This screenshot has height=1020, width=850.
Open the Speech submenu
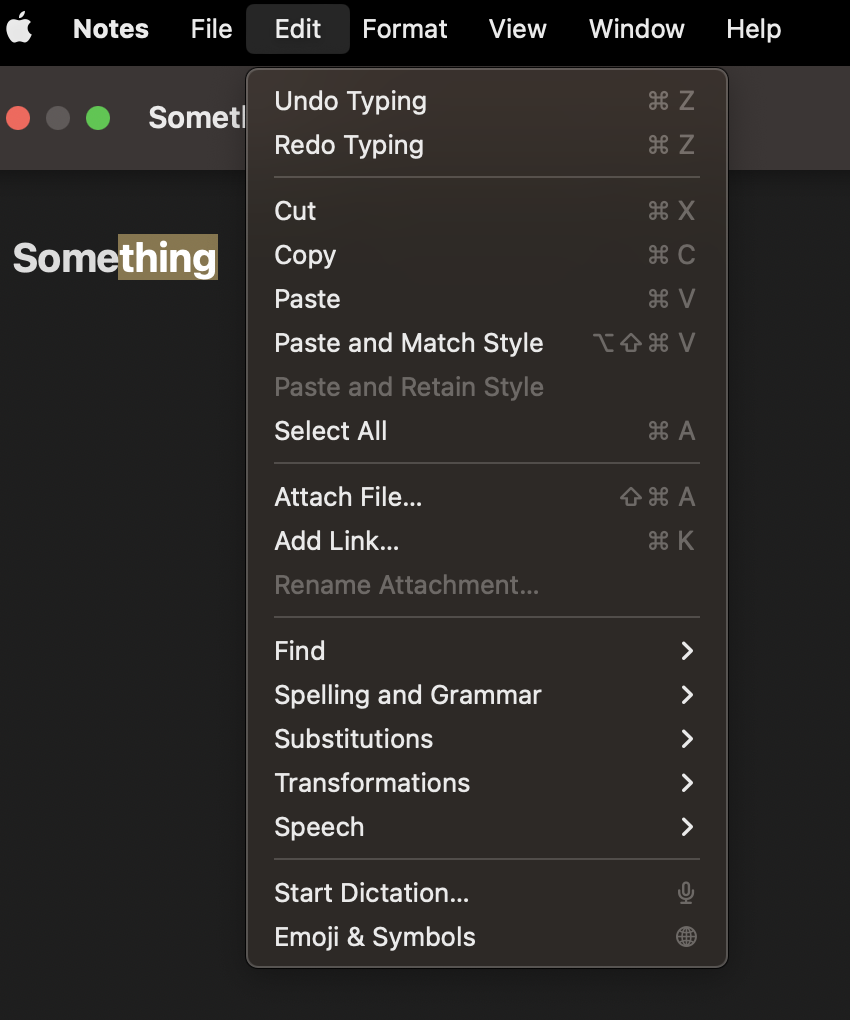coord(319,827)
